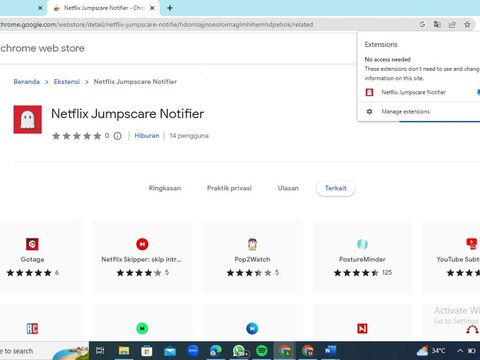This screenshot has height=360, width=480.
Task: Switch to the Ulasan tab
Action: [288, 188]
